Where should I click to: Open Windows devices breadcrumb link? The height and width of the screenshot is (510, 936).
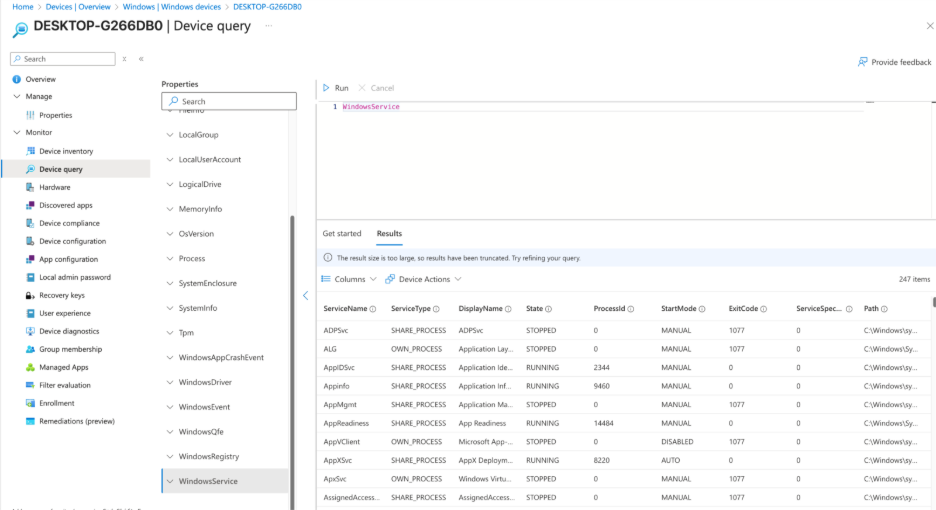pyautogui.click(x=170, y=7)
